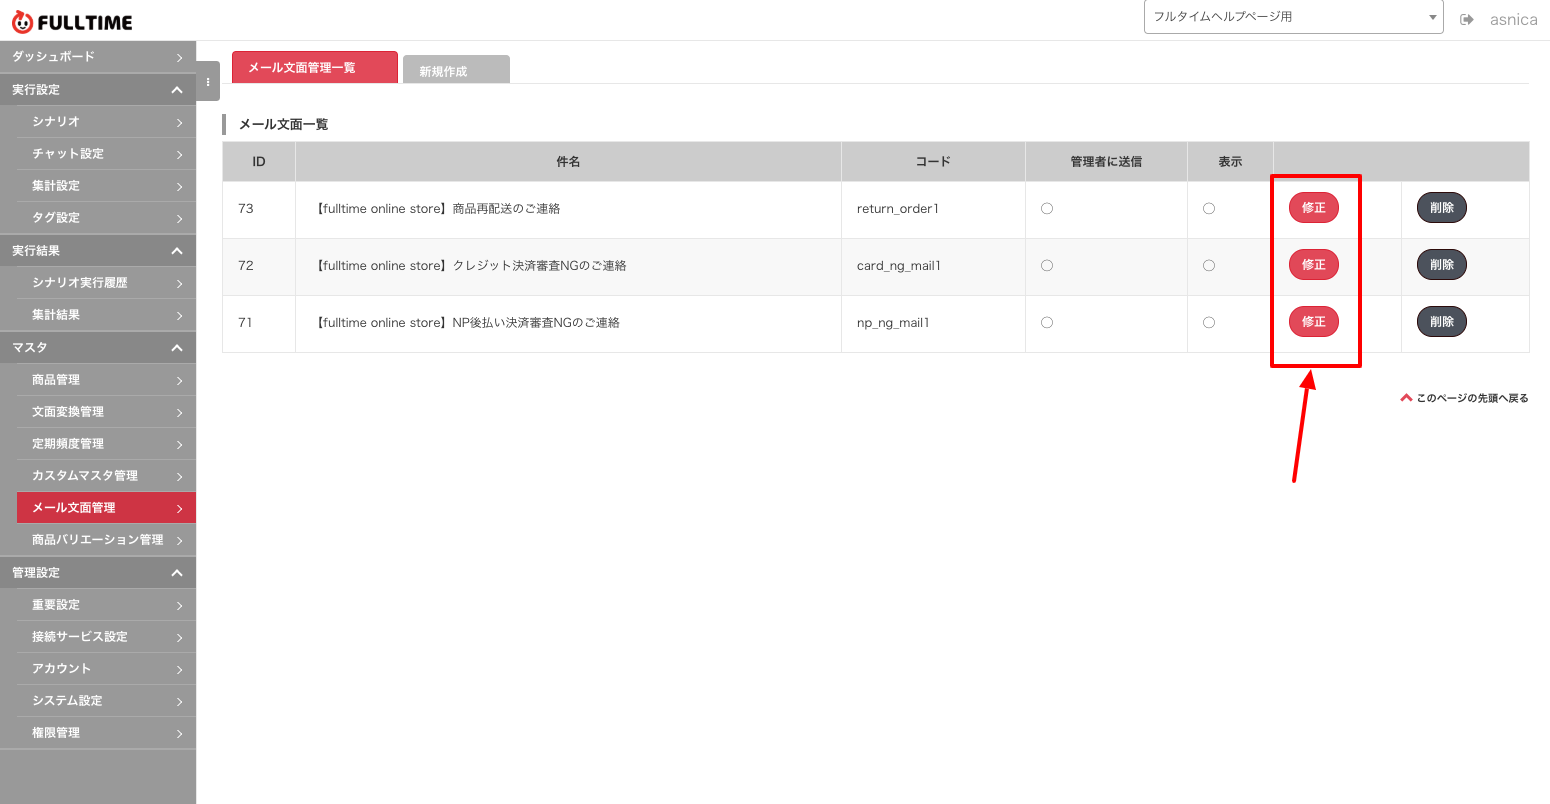The width and height of the screenshot is (1550, 804).
Task: Open 商品バリエーション管理 in the sidebar
Action: click(106, 540)
